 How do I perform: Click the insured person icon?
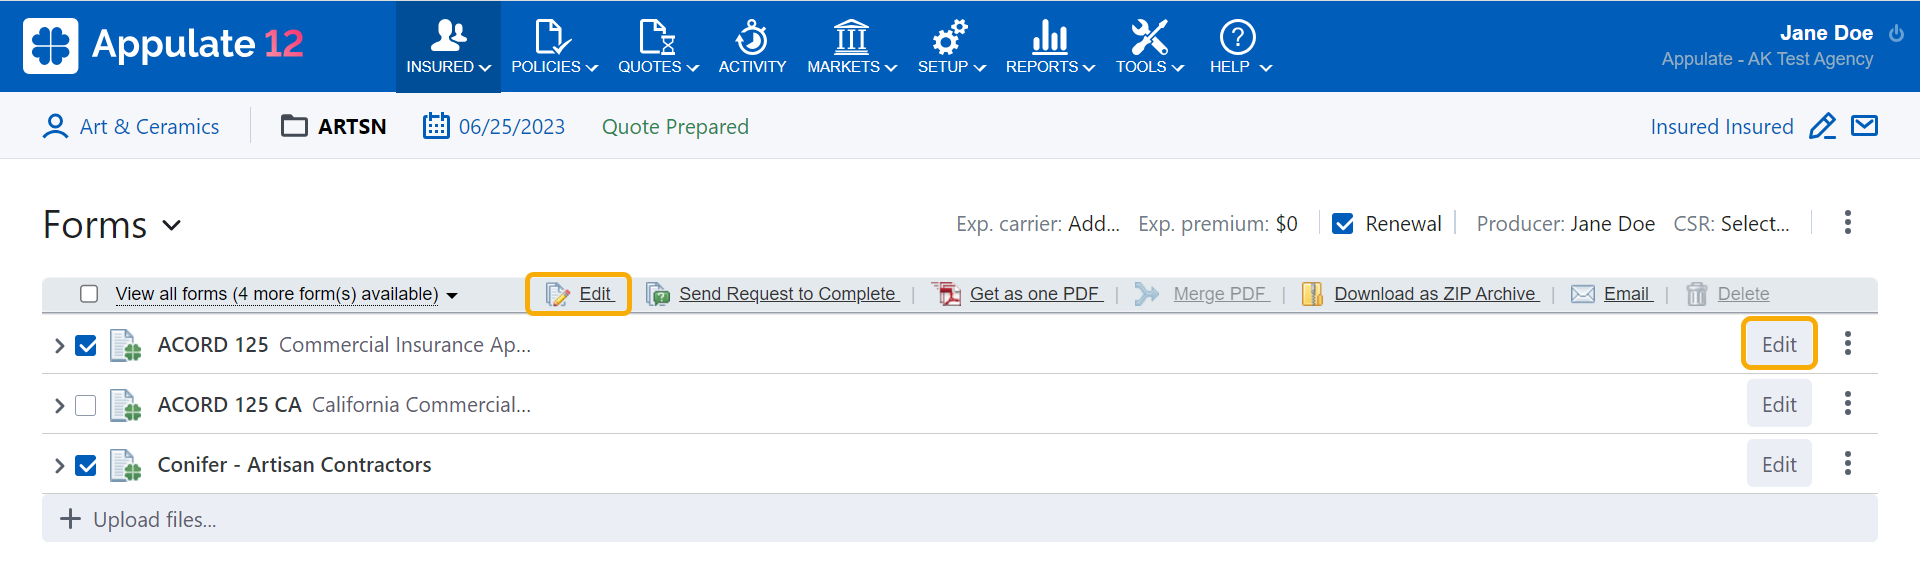[55, 127]
